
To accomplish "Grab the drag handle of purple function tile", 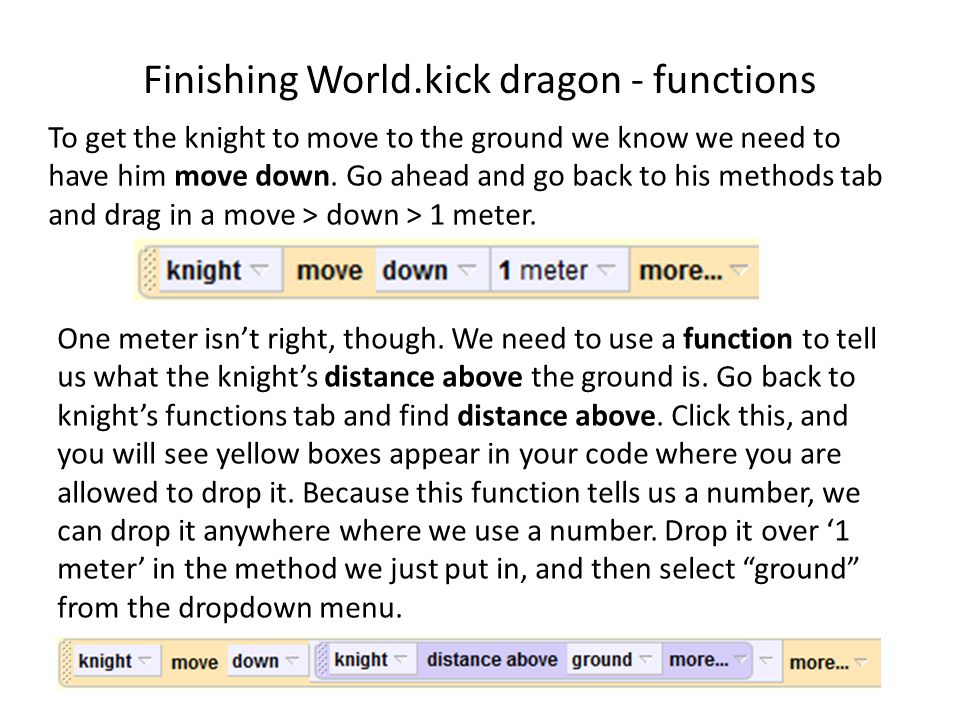I will coord(323,660).
